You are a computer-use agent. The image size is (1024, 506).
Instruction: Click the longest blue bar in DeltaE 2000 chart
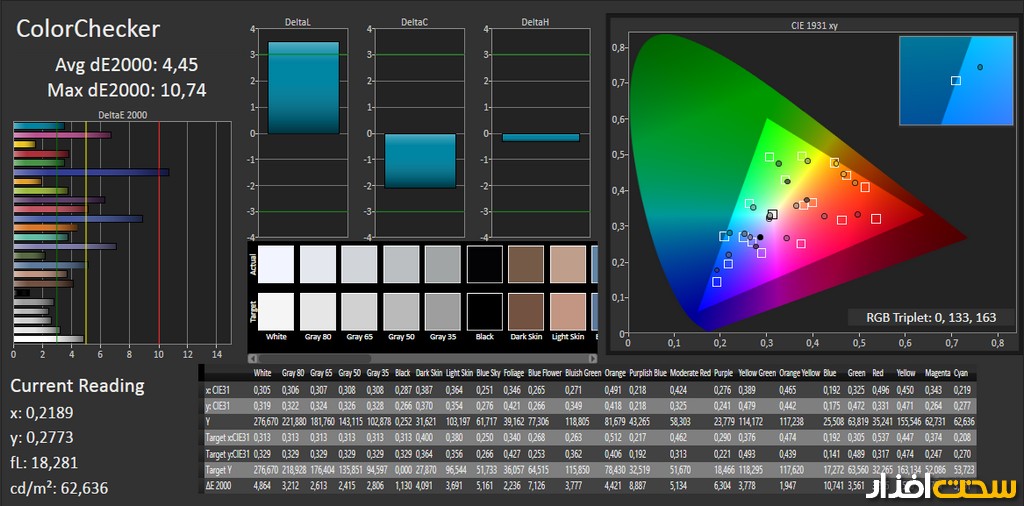[91, 172]
